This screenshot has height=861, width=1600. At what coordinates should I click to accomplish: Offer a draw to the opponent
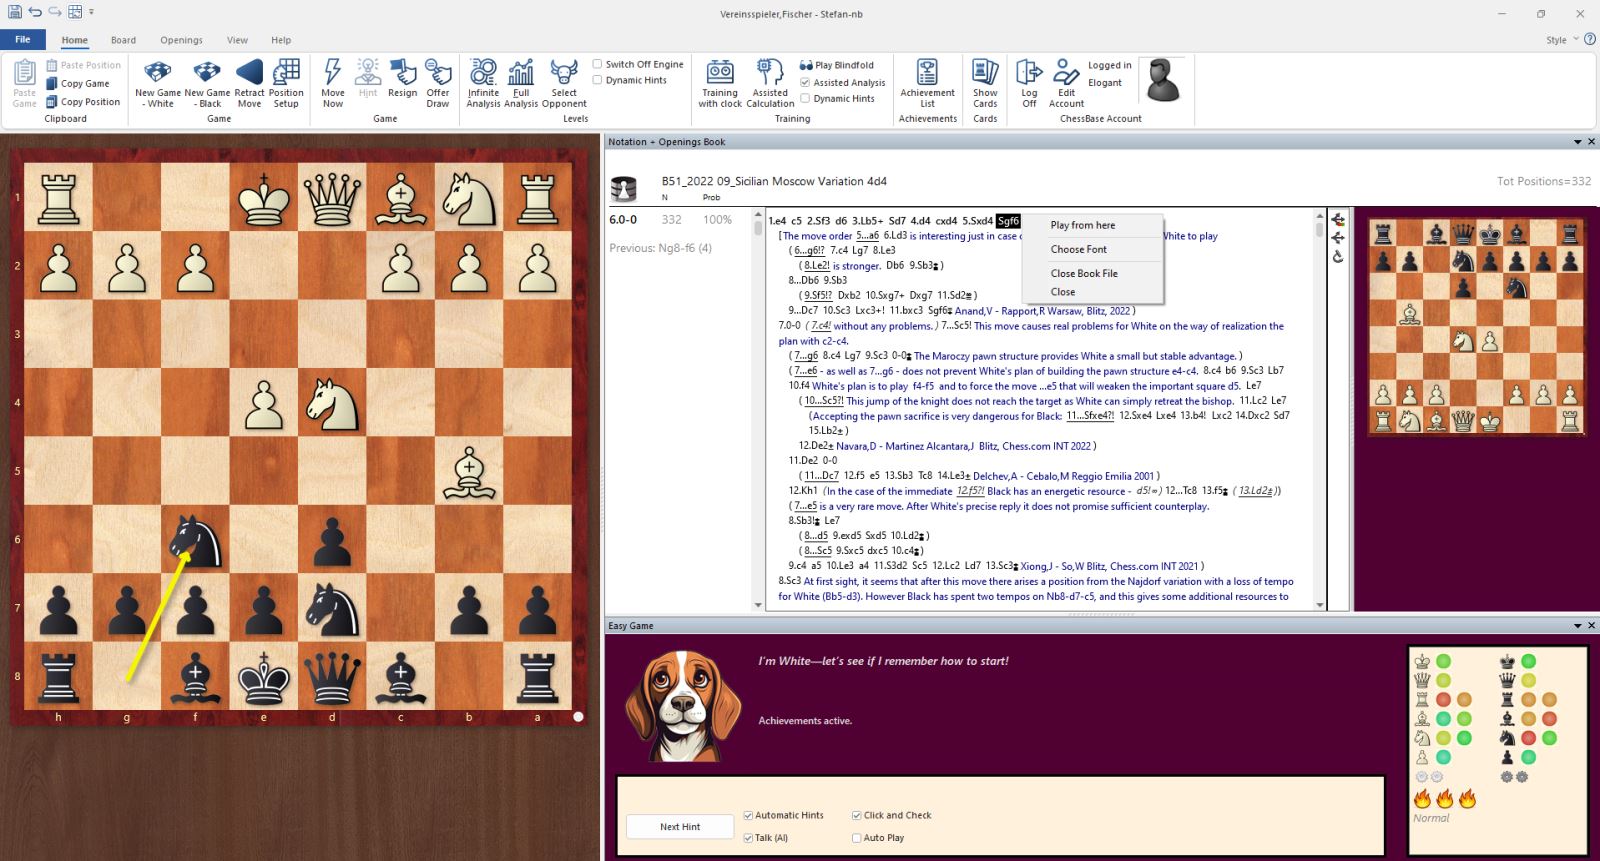pyautogui.click(x=438, y=82)
